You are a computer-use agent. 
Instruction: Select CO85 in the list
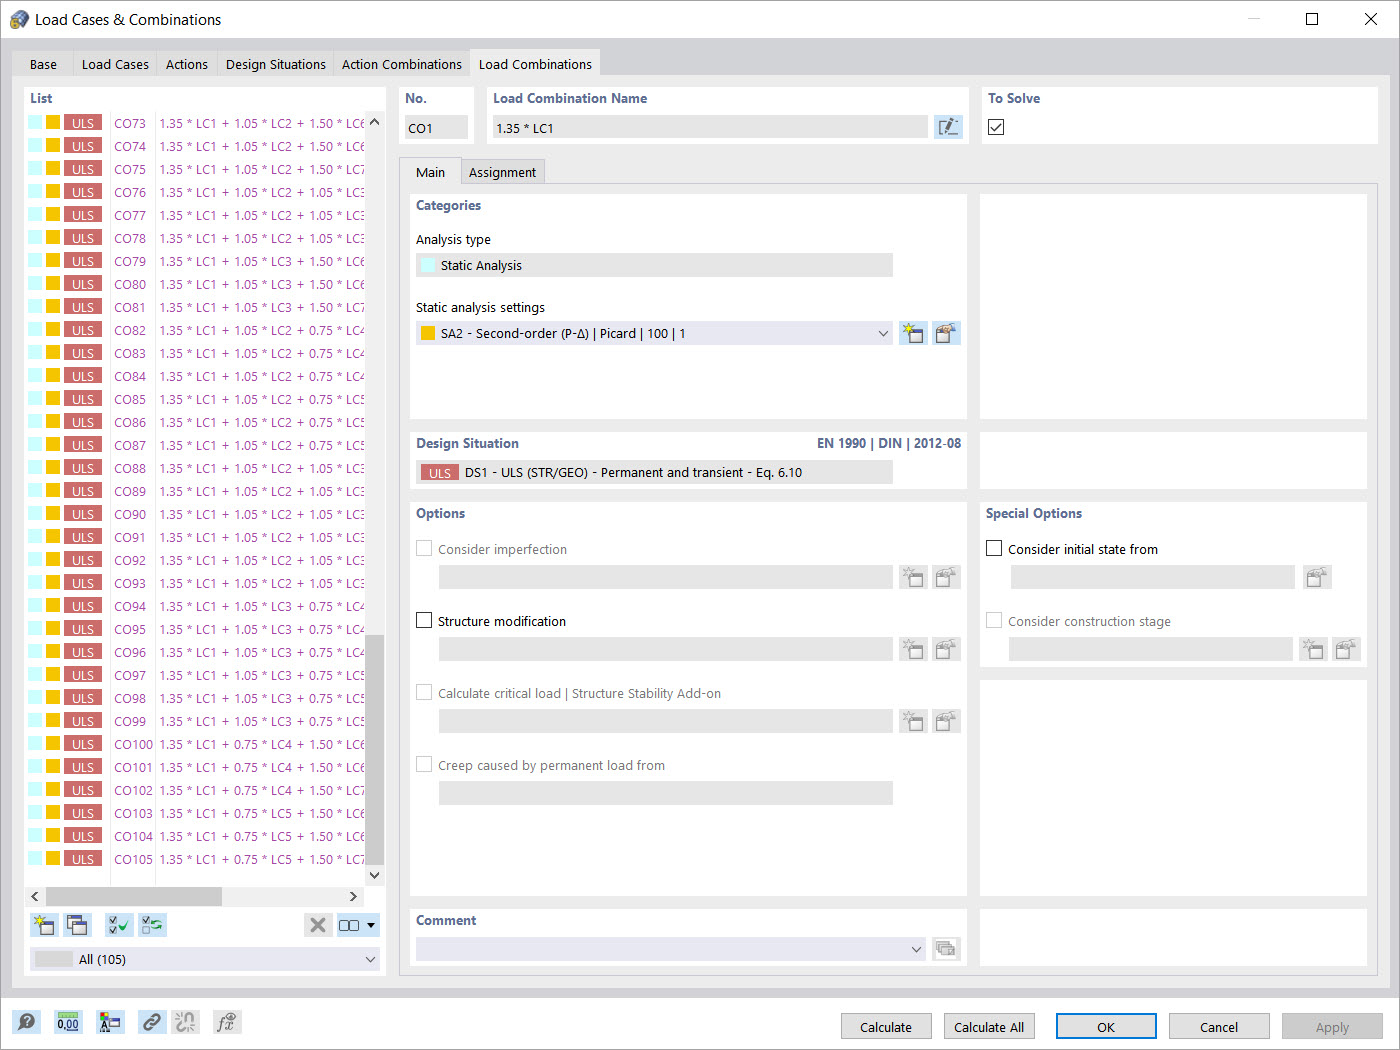coord(195,399)
